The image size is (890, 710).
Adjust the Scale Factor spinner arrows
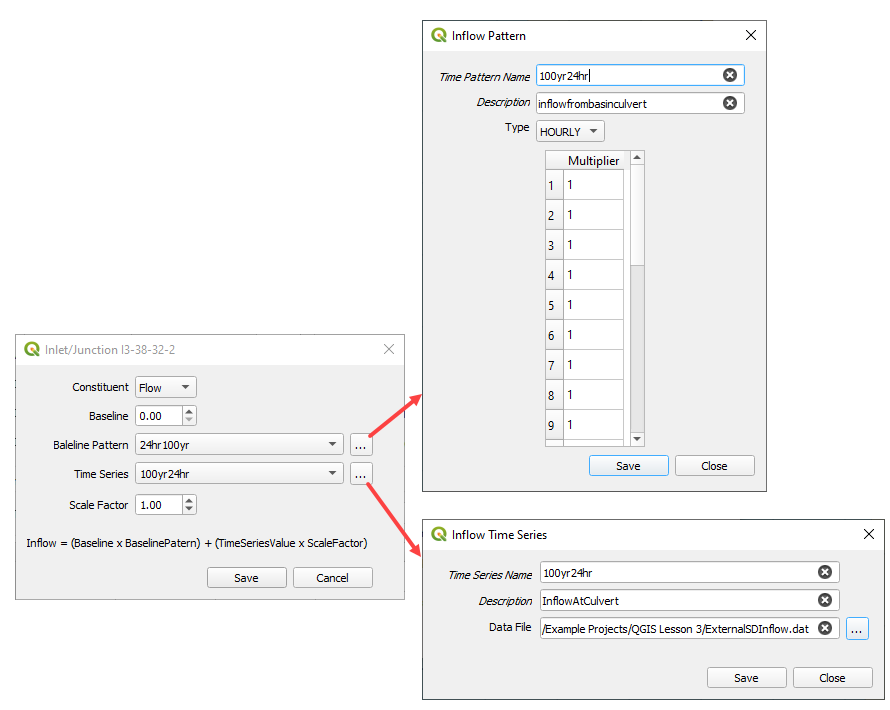click(190, 505)
